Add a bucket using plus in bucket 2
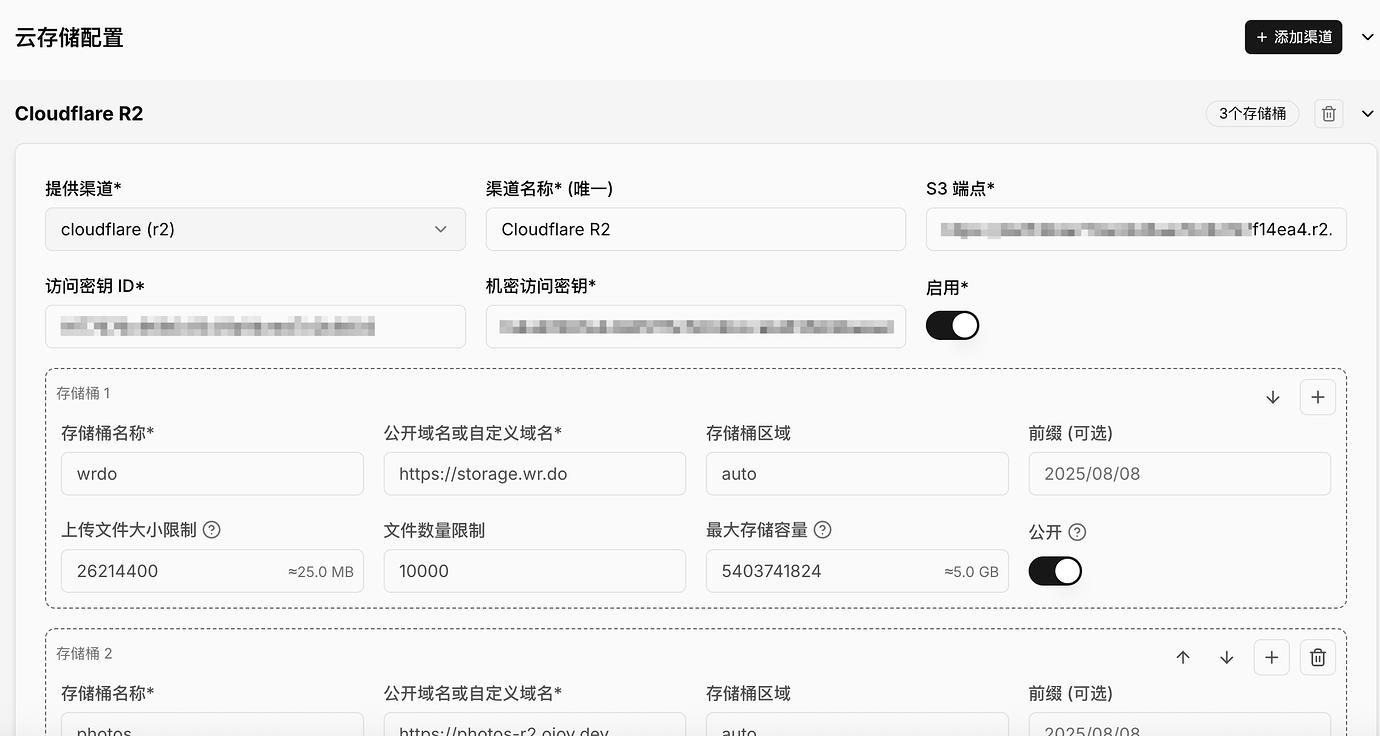 click(1271, 657)
